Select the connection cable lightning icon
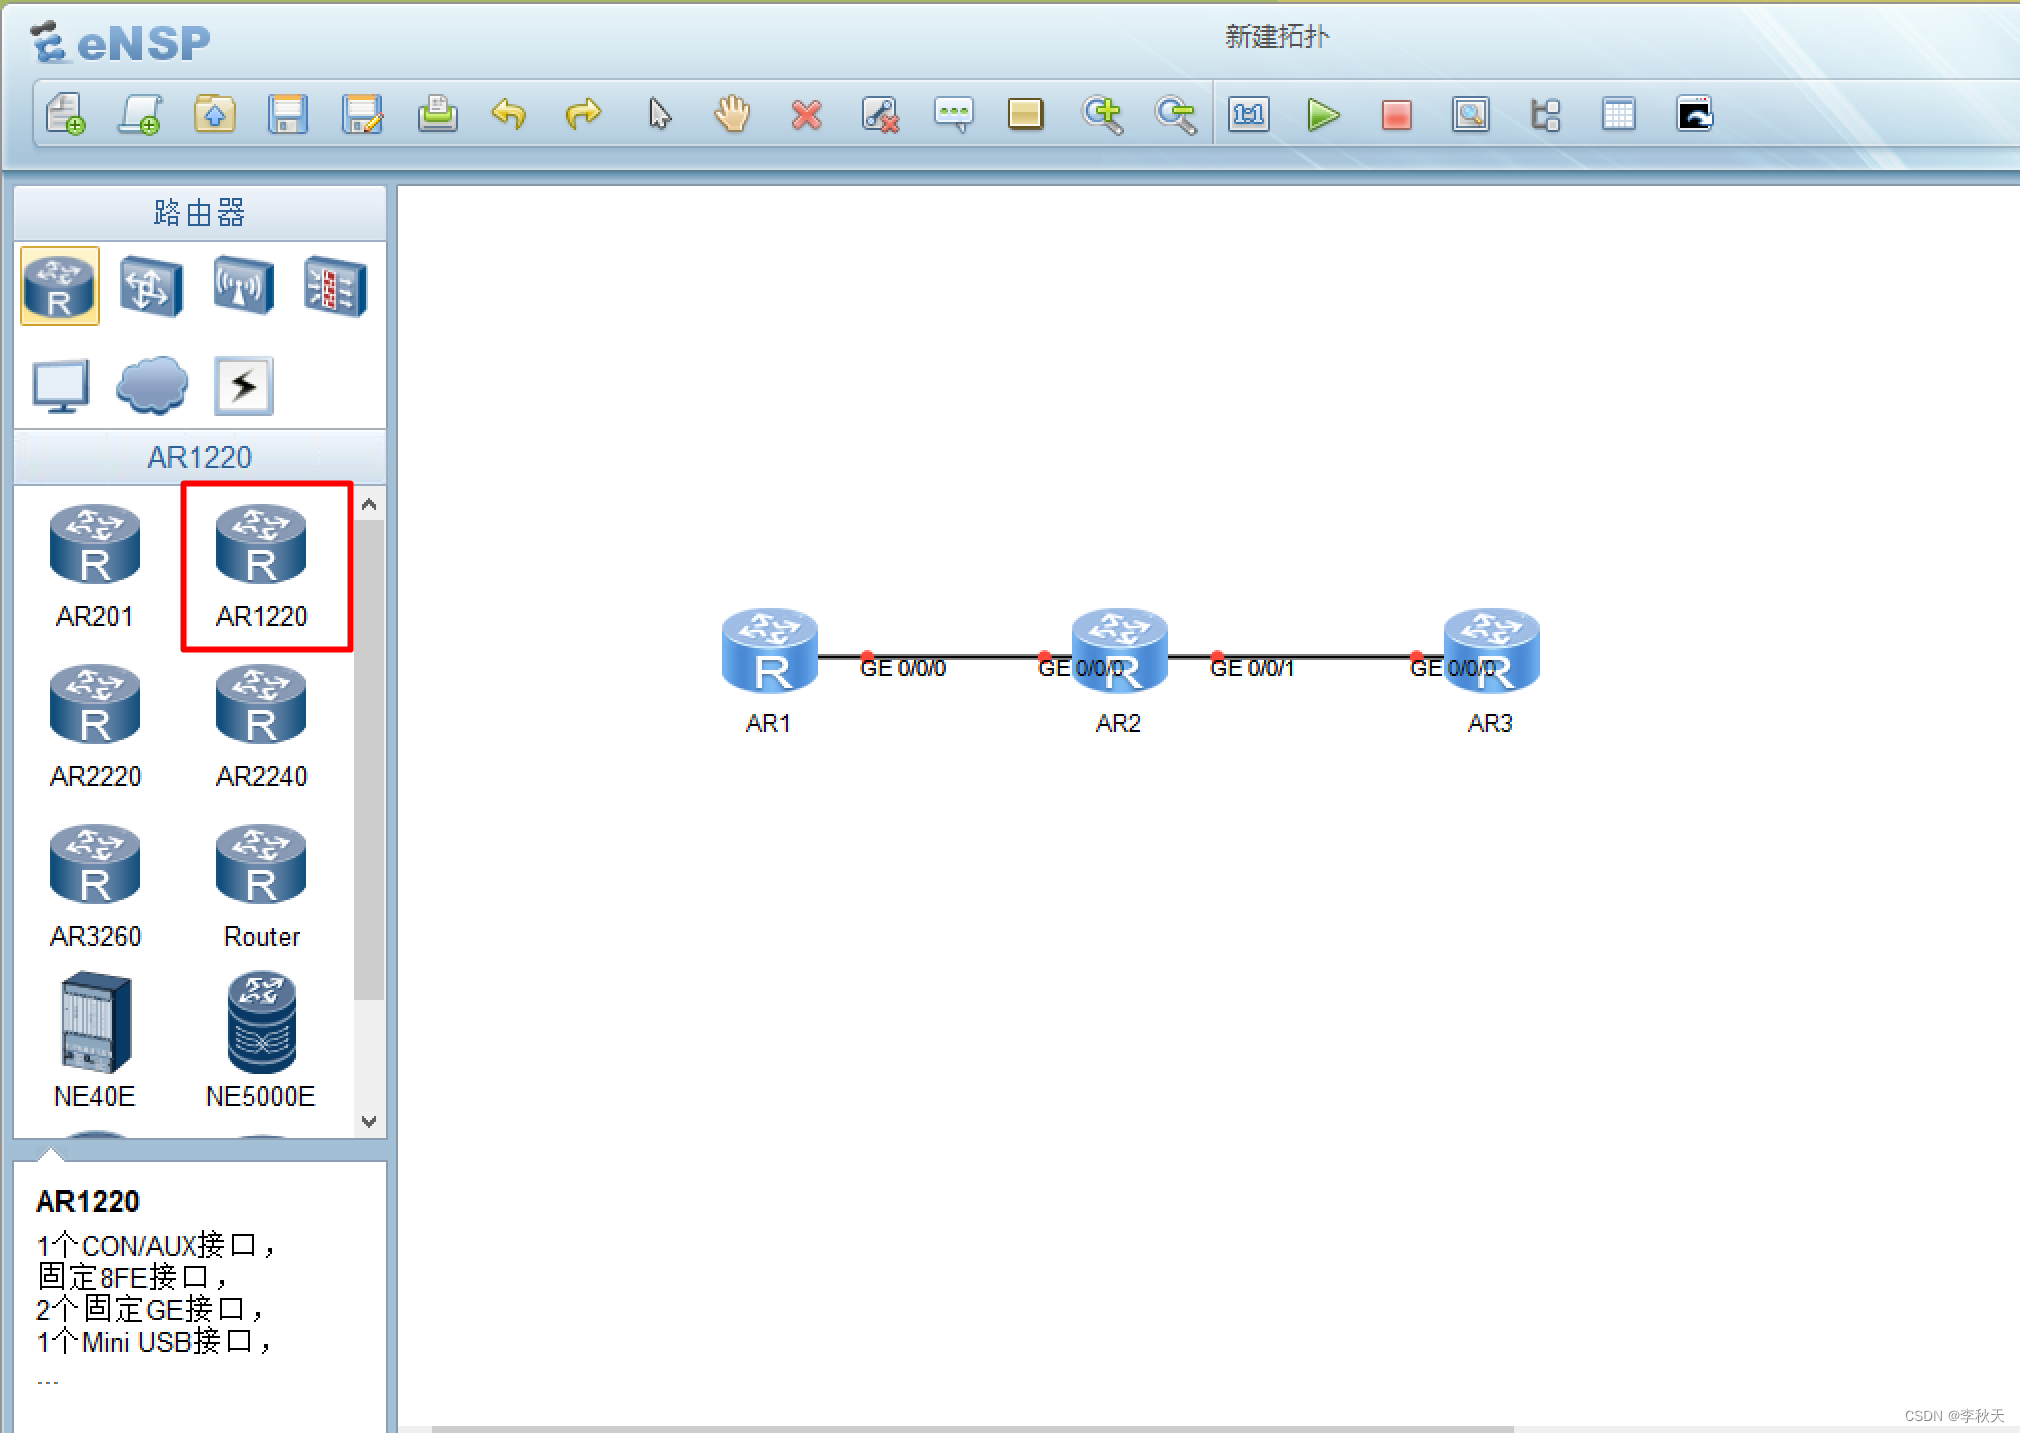The image size is (2020, 1433). pos(243,385)
